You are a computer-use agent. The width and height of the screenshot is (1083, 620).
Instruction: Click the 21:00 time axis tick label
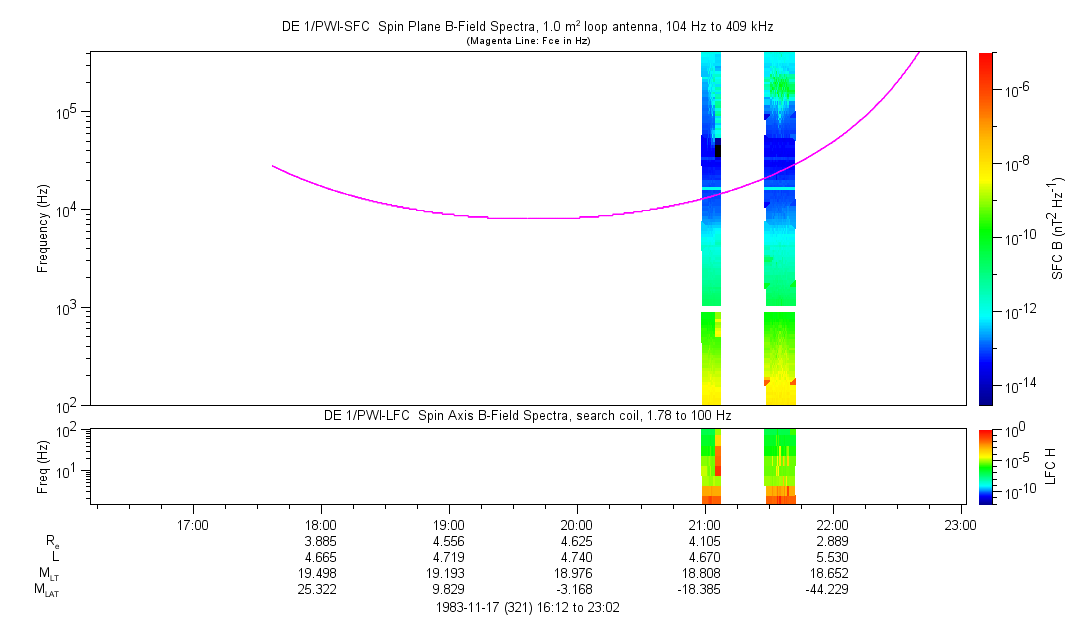[705, 523]
